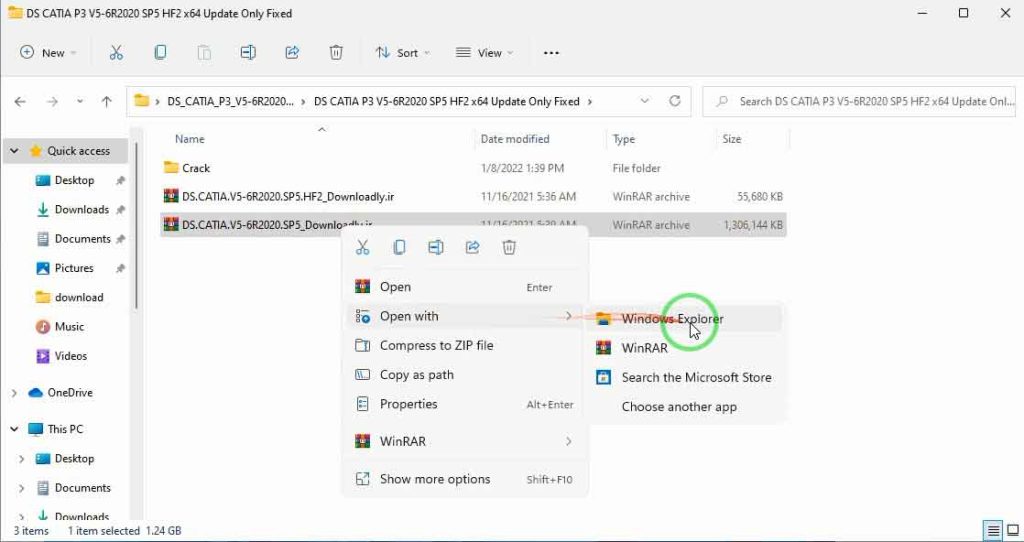
Task: Select Windows Explorer from the Open with submenu
Action: coord(672,319)
